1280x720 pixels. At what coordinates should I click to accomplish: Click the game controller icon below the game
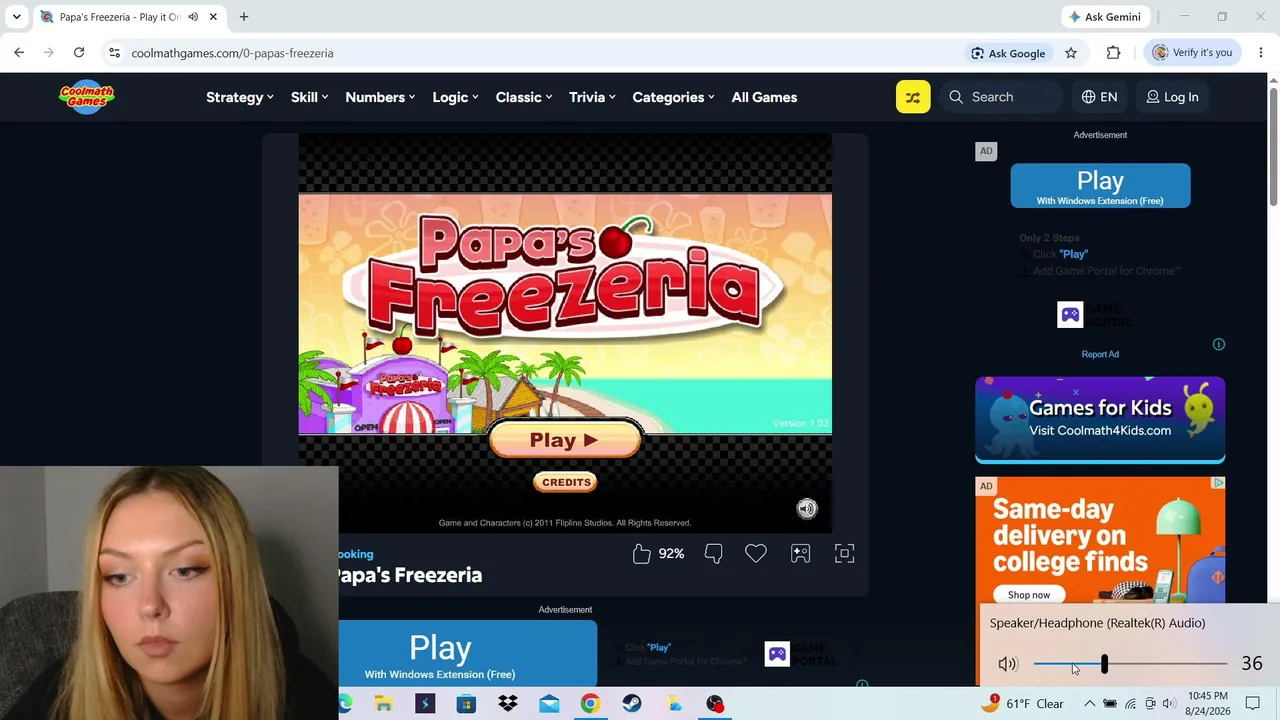(x=800, y=554)
